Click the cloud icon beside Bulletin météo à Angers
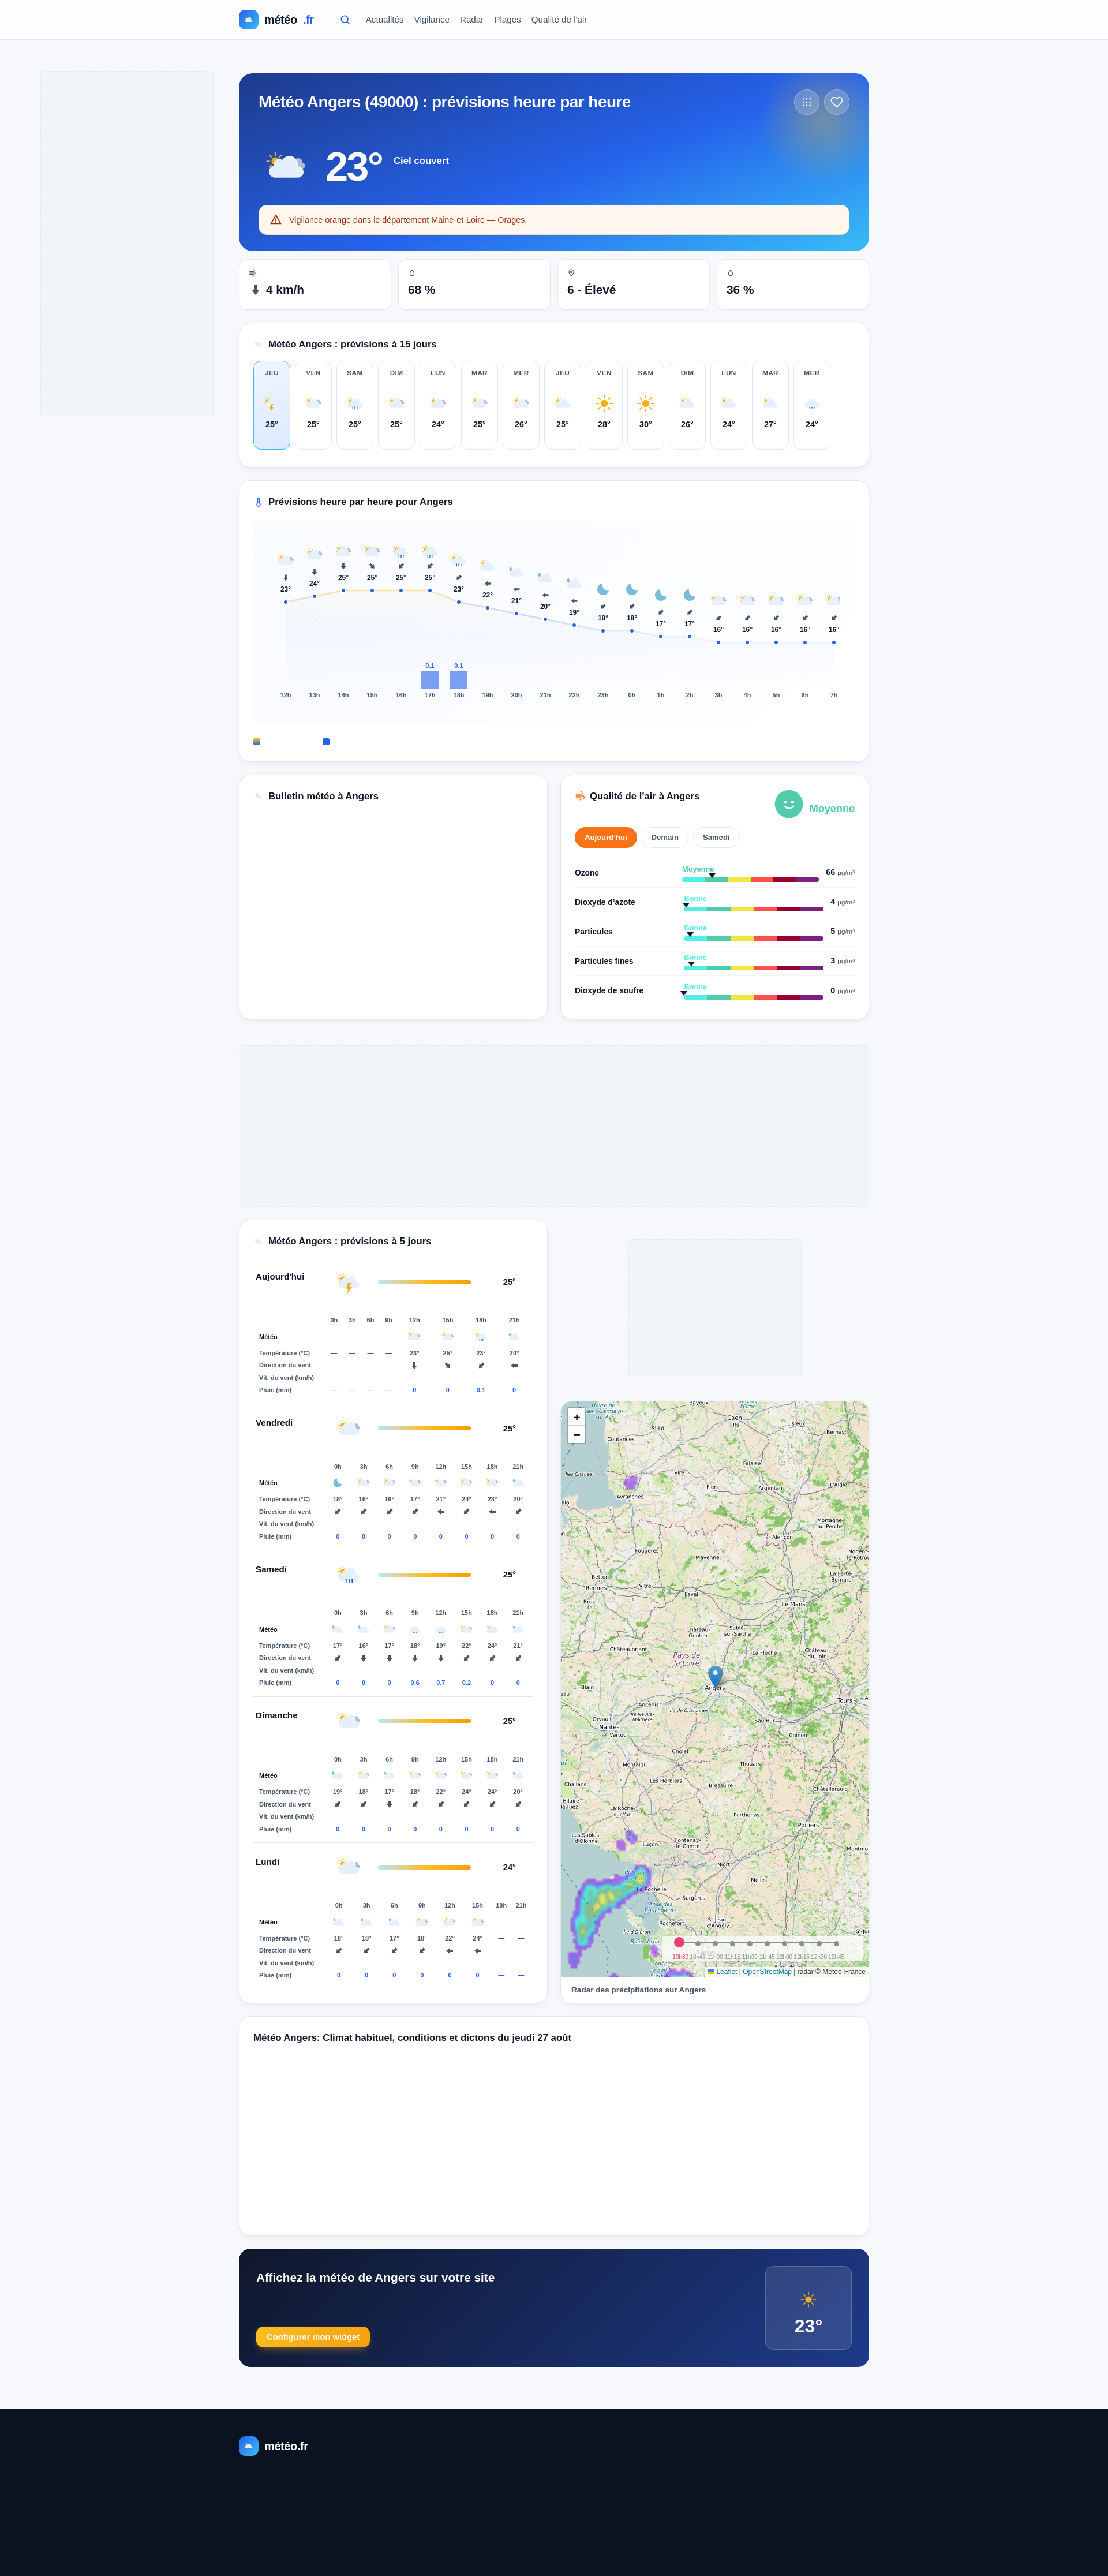Image resolution: width=1108 pixels, height=2576 pixels. click(258, 797)
